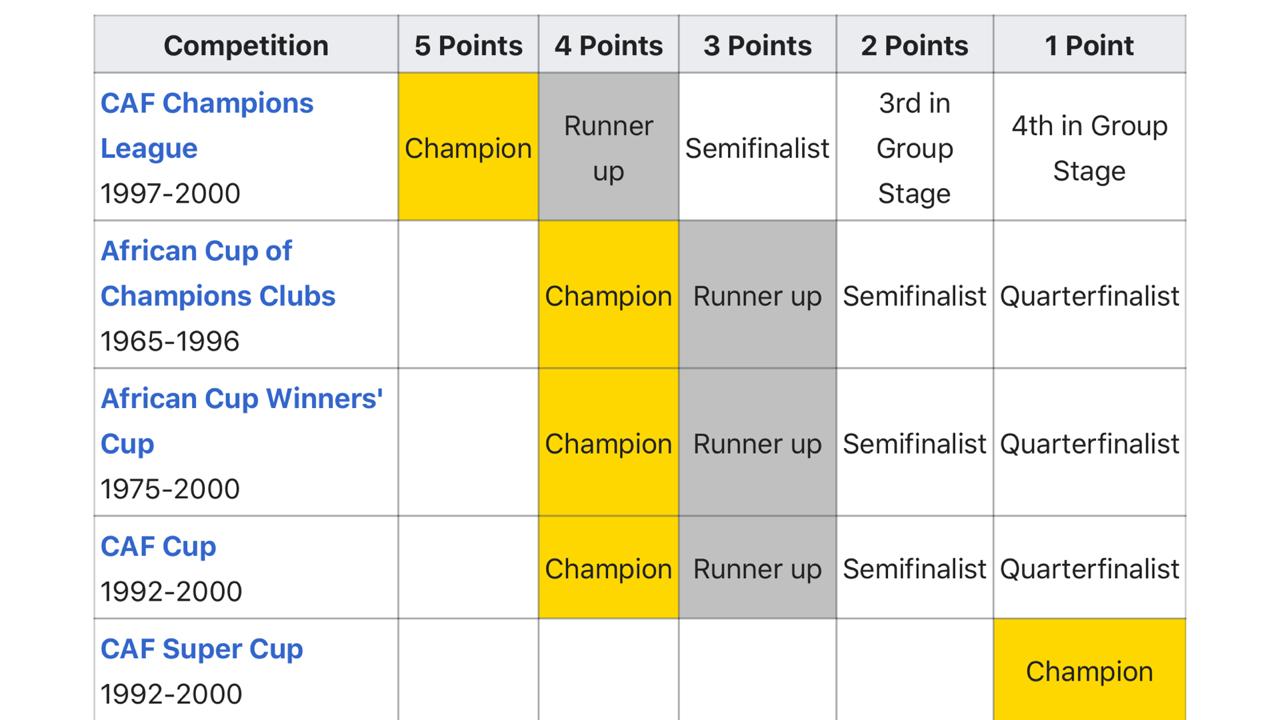
Task: Select the Semifinalist cell in Champions League row
Action: tap(757, 147)
